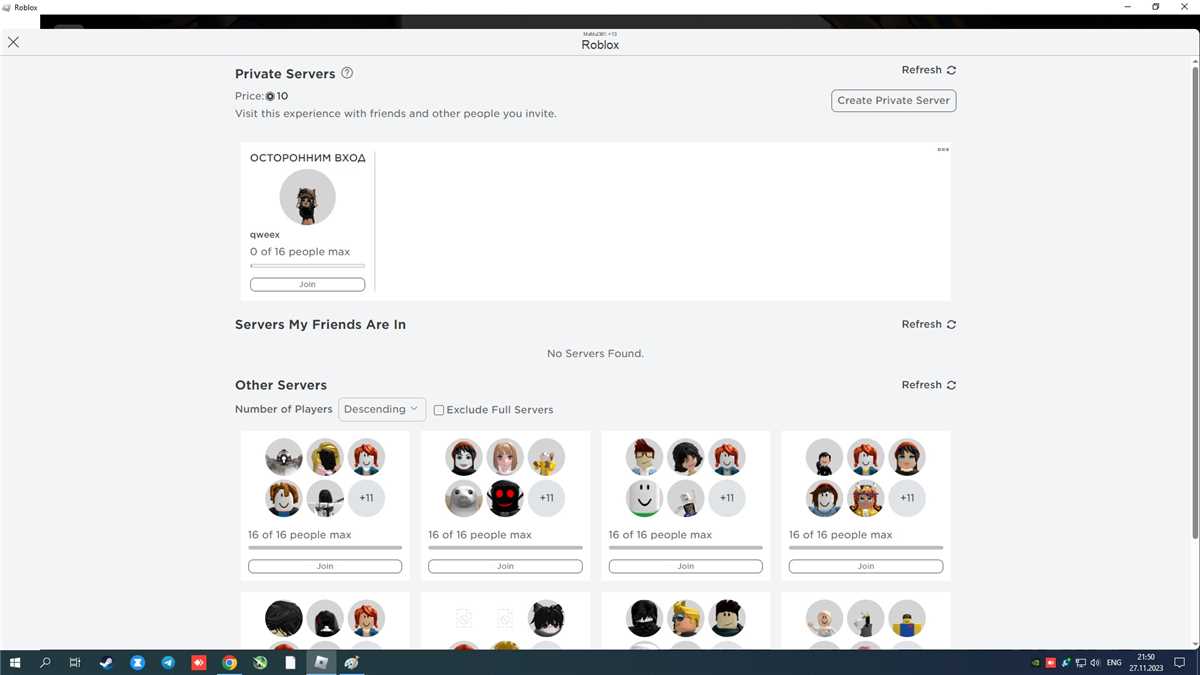The width and height of the screenshot is (1200, 675).
Task: Open the Windows notification center
Action: point(1182,662)
